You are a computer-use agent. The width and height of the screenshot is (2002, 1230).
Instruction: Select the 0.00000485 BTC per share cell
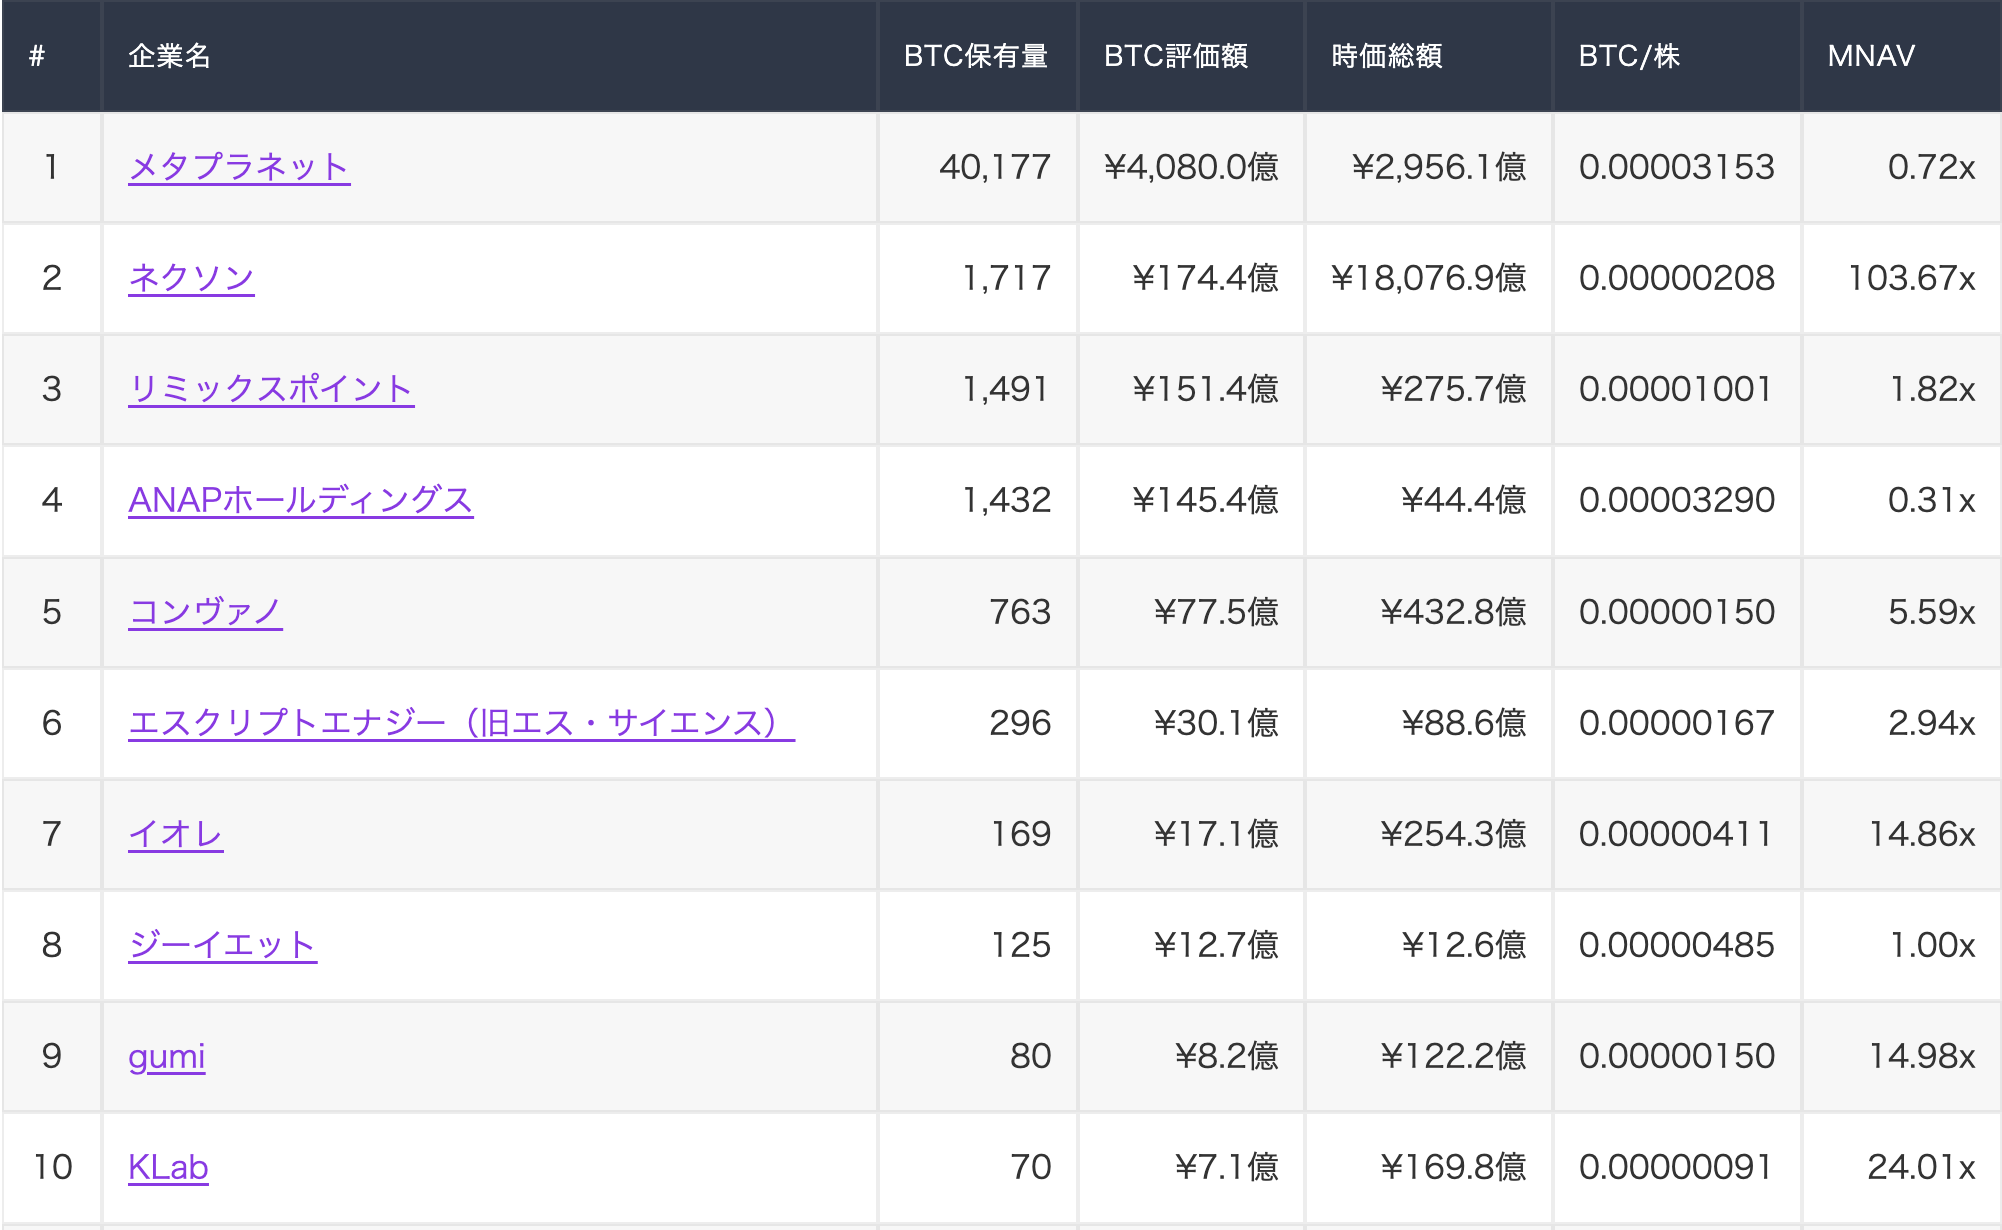click(1677, 945)
